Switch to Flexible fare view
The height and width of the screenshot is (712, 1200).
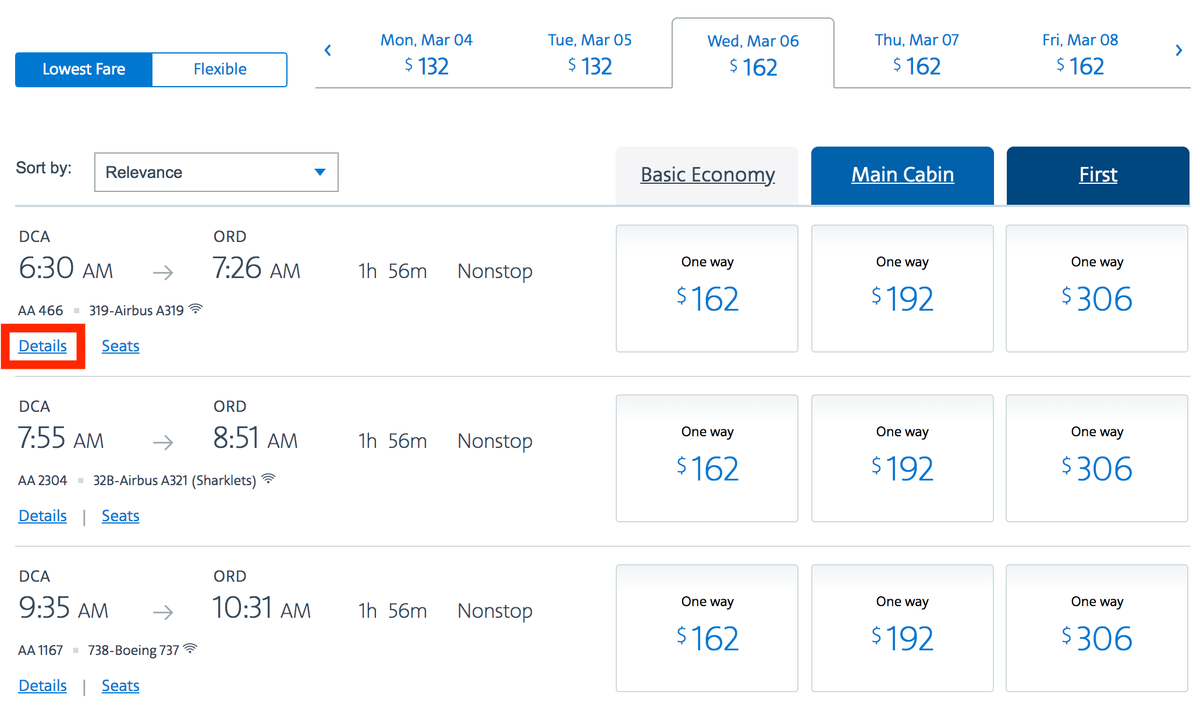coord(219,69)
